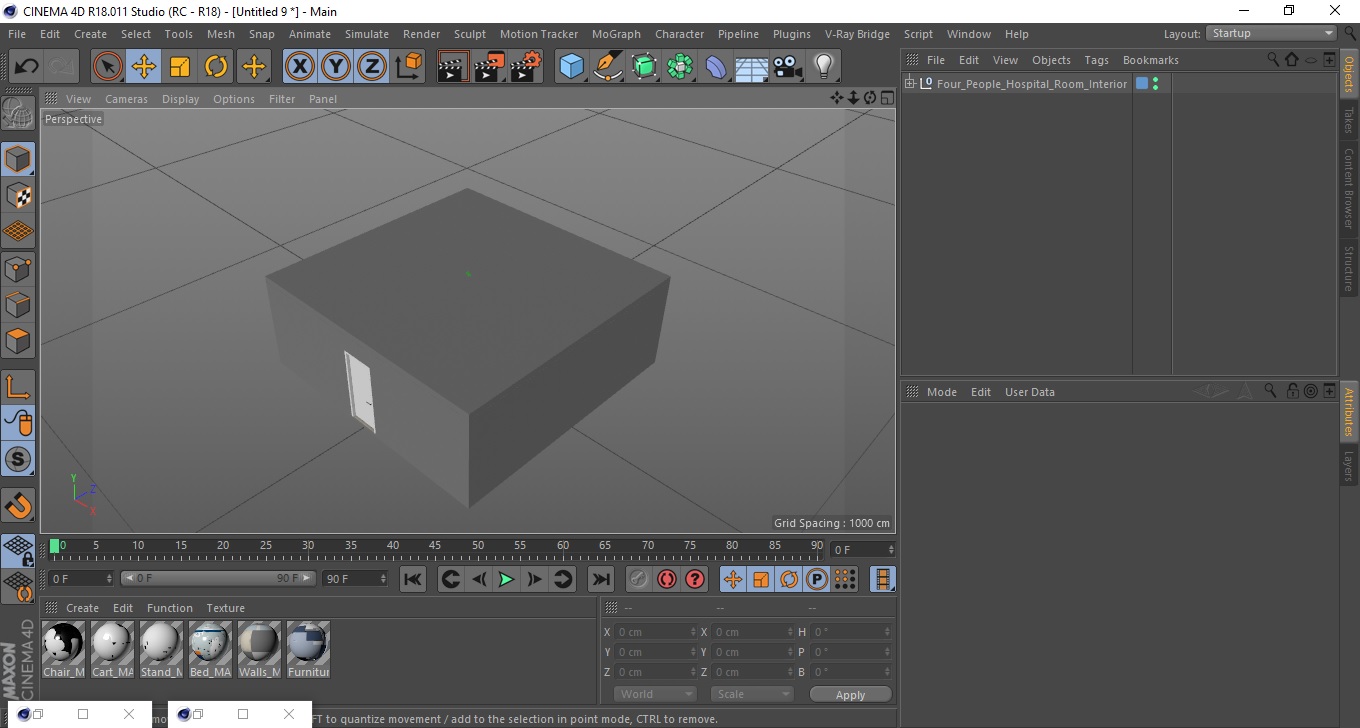The height and width of the screenshot is (728, 1360).
Task: Click the X position field
Action: [655, 632]
